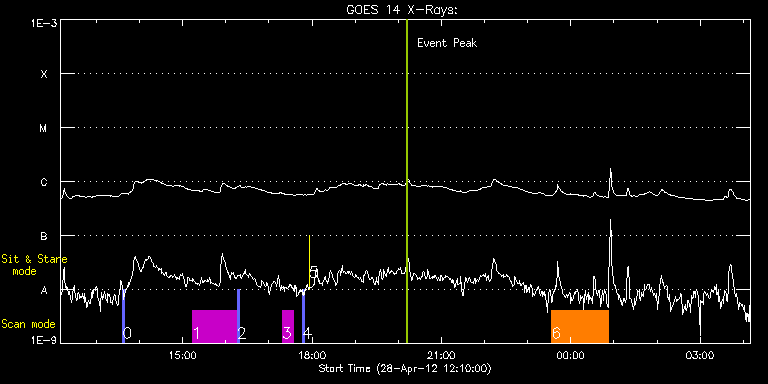Select the small magenta block 3
Image resolution: width=768 pixels, height=384 pixels.
click(288, 327)
